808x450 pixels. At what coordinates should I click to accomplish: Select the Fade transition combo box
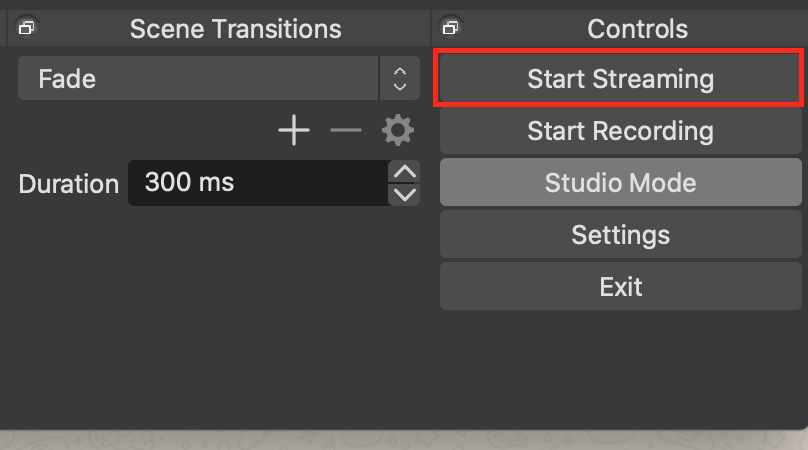(x=218, y=78)
